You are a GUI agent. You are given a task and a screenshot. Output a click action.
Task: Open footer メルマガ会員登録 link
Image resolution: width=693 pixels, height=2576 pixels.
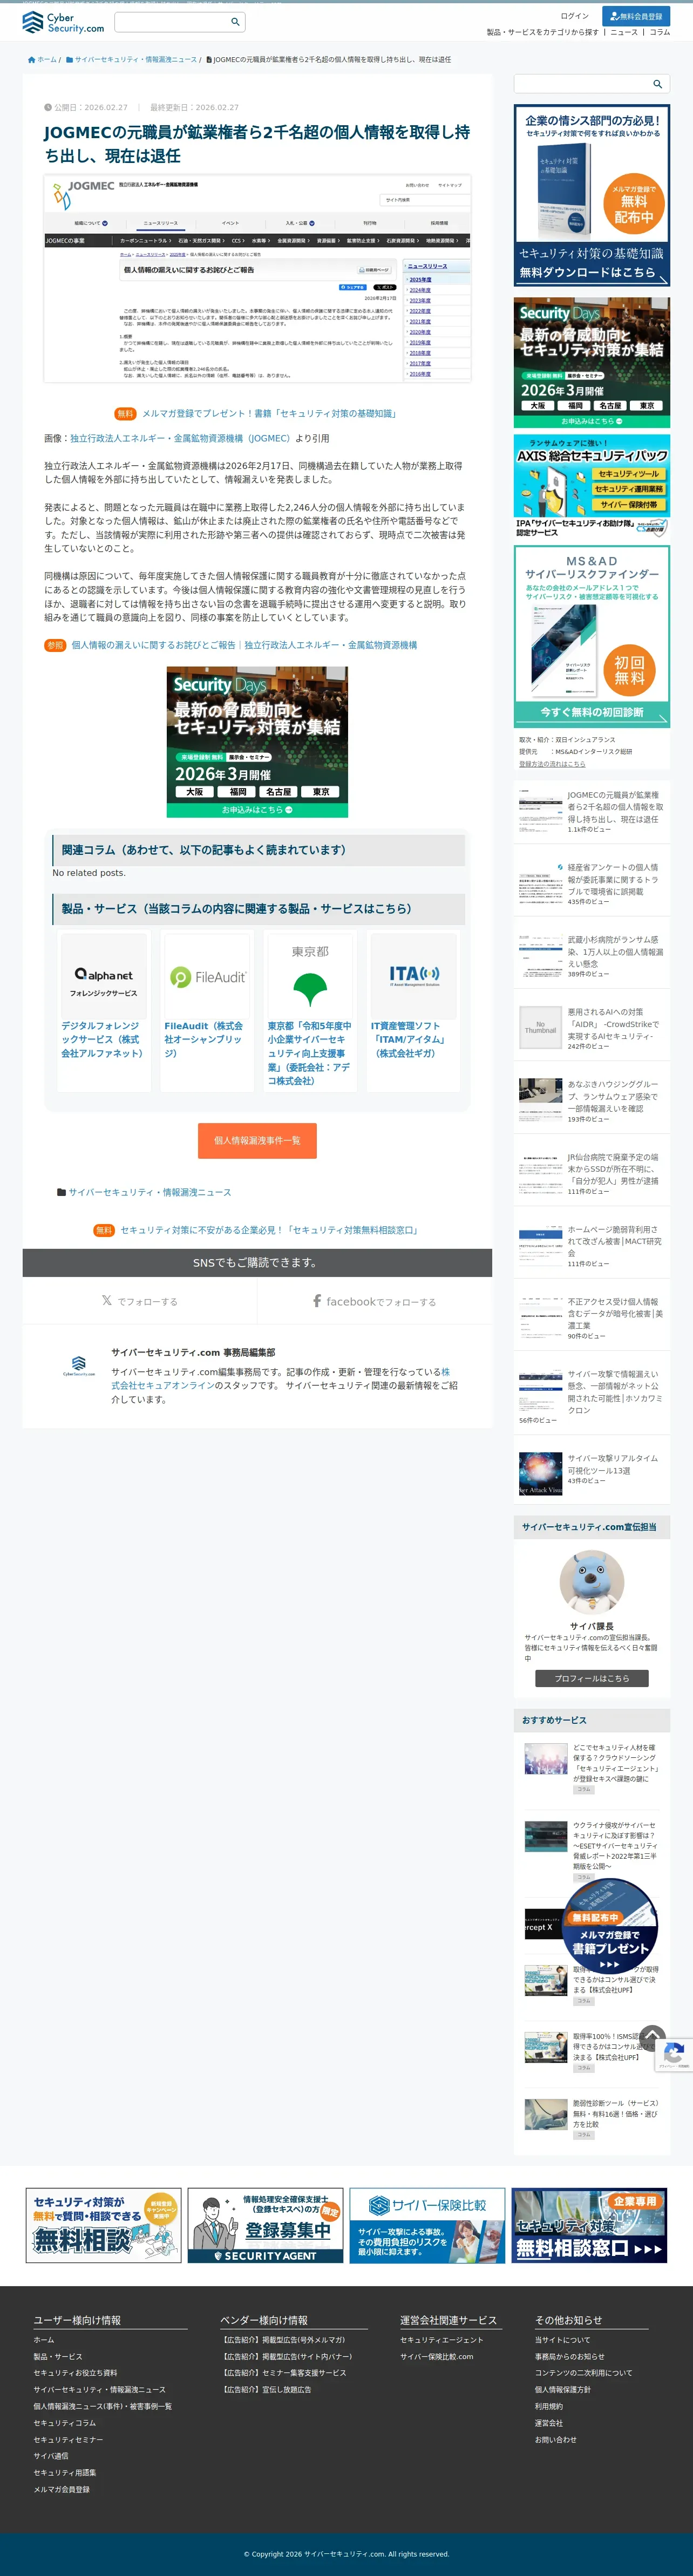(62, 2490)
